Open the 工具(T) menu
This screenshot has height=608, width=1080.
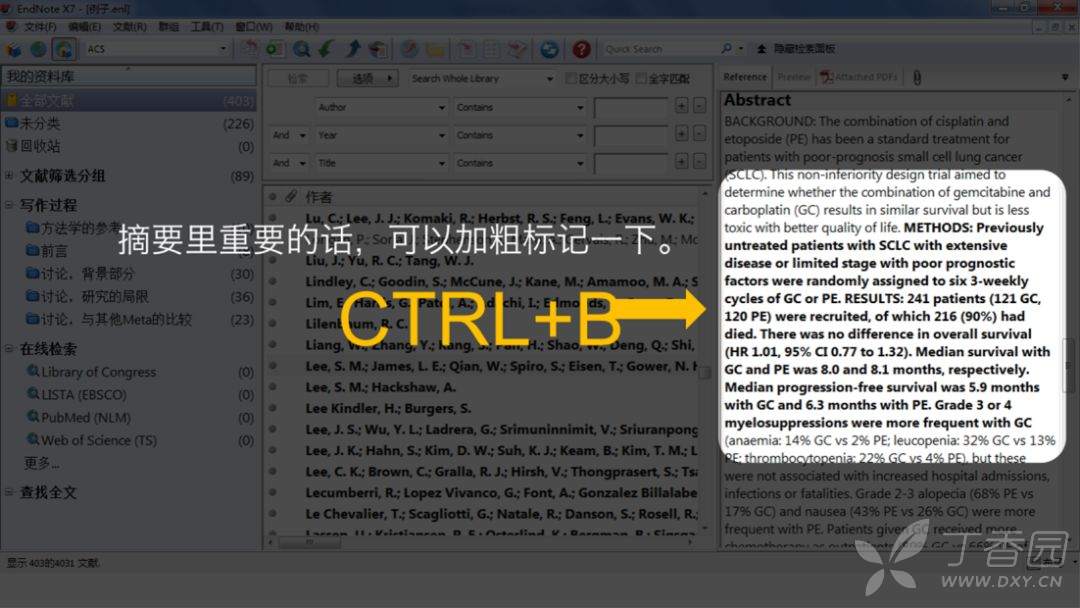point(207,26)
